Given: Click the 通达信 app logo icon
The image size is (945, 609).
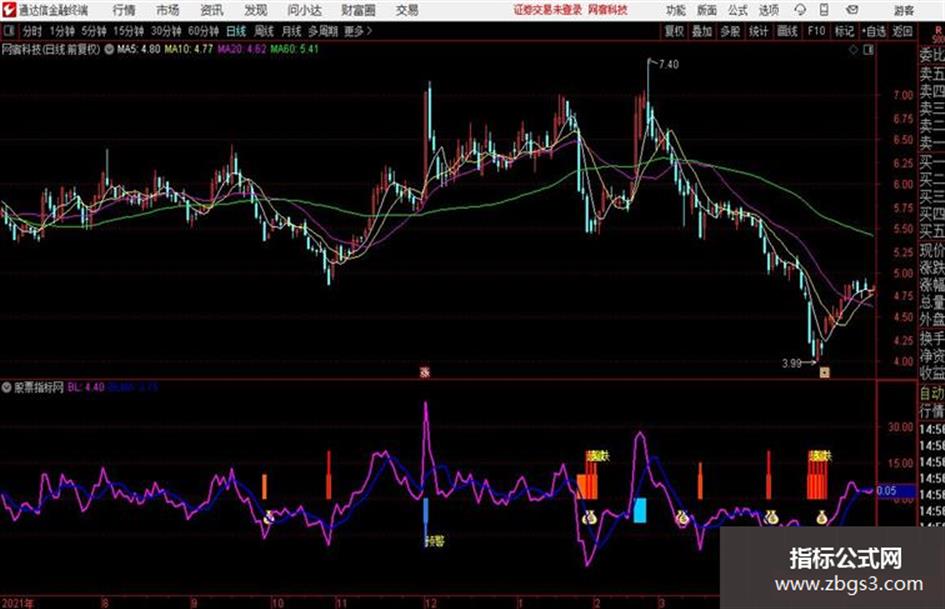Looking at the screenshot, I should [8, 10].
